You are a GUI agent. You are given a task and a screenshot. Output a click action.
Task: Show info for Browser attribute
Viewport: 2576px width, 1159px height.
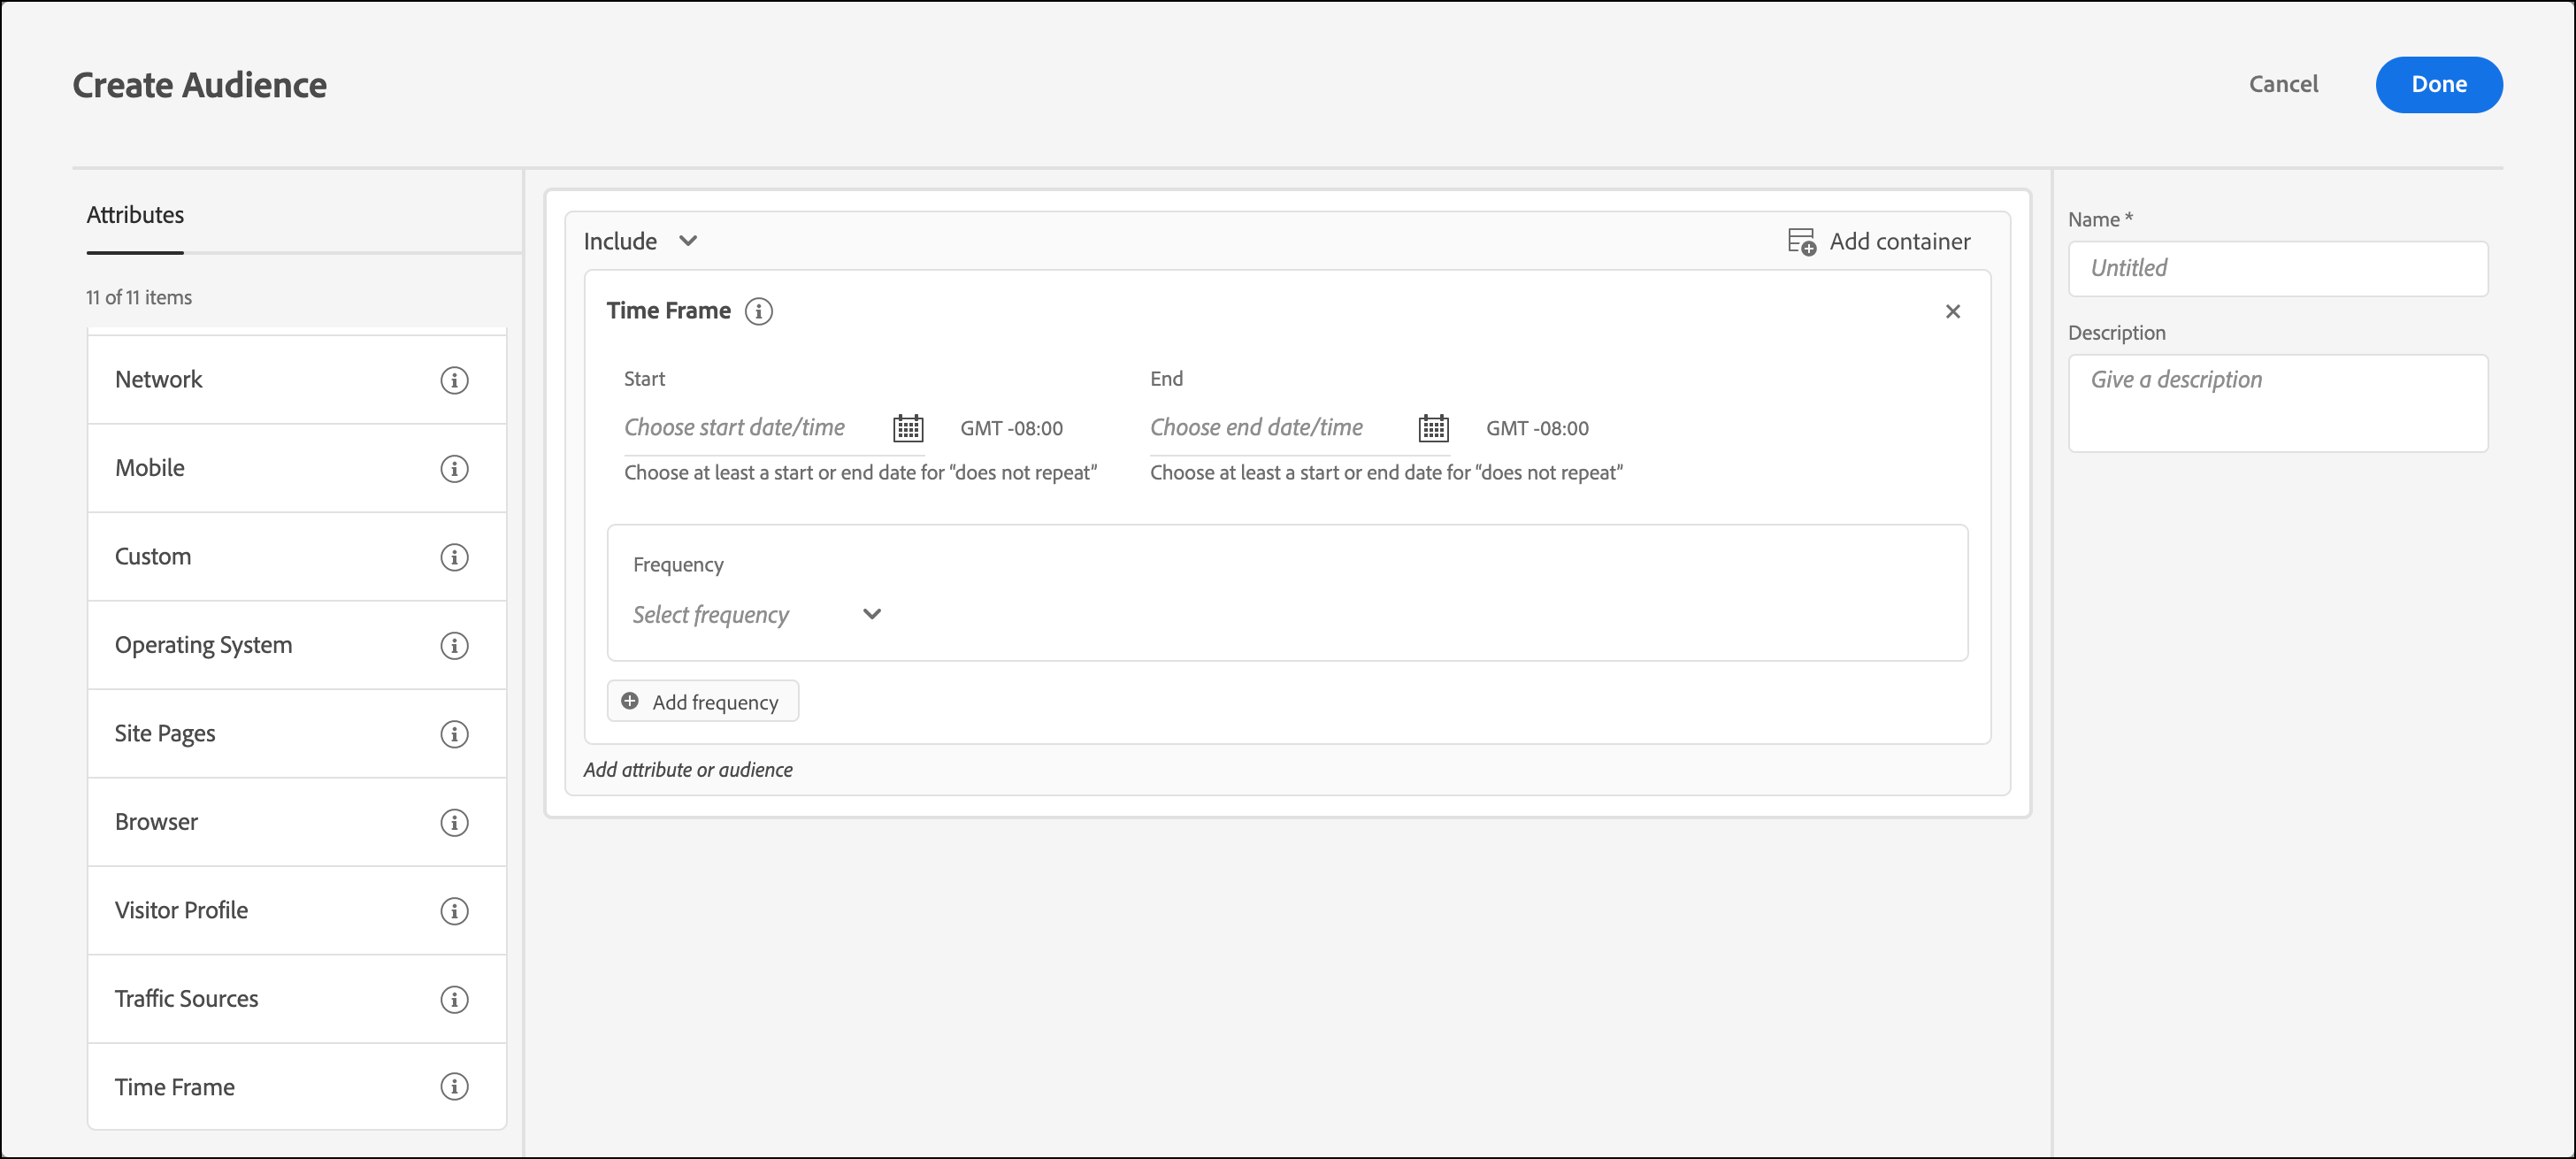(x=454, y=822)
